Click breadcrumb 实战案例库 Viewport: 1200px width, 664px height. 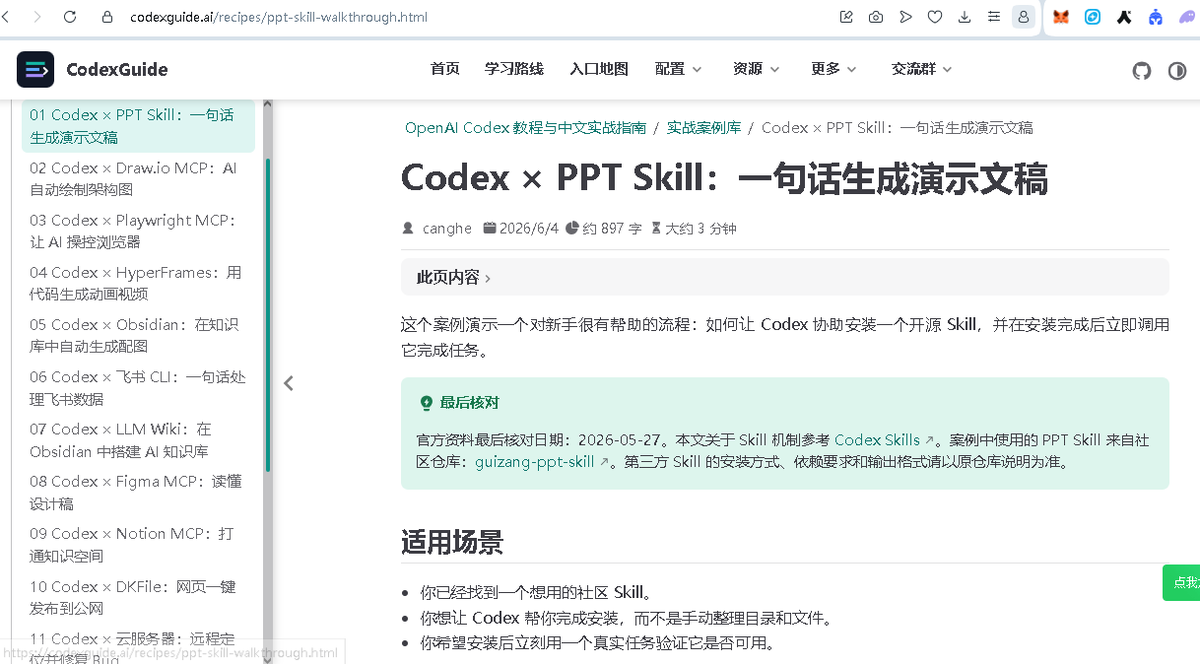point(704,128)
